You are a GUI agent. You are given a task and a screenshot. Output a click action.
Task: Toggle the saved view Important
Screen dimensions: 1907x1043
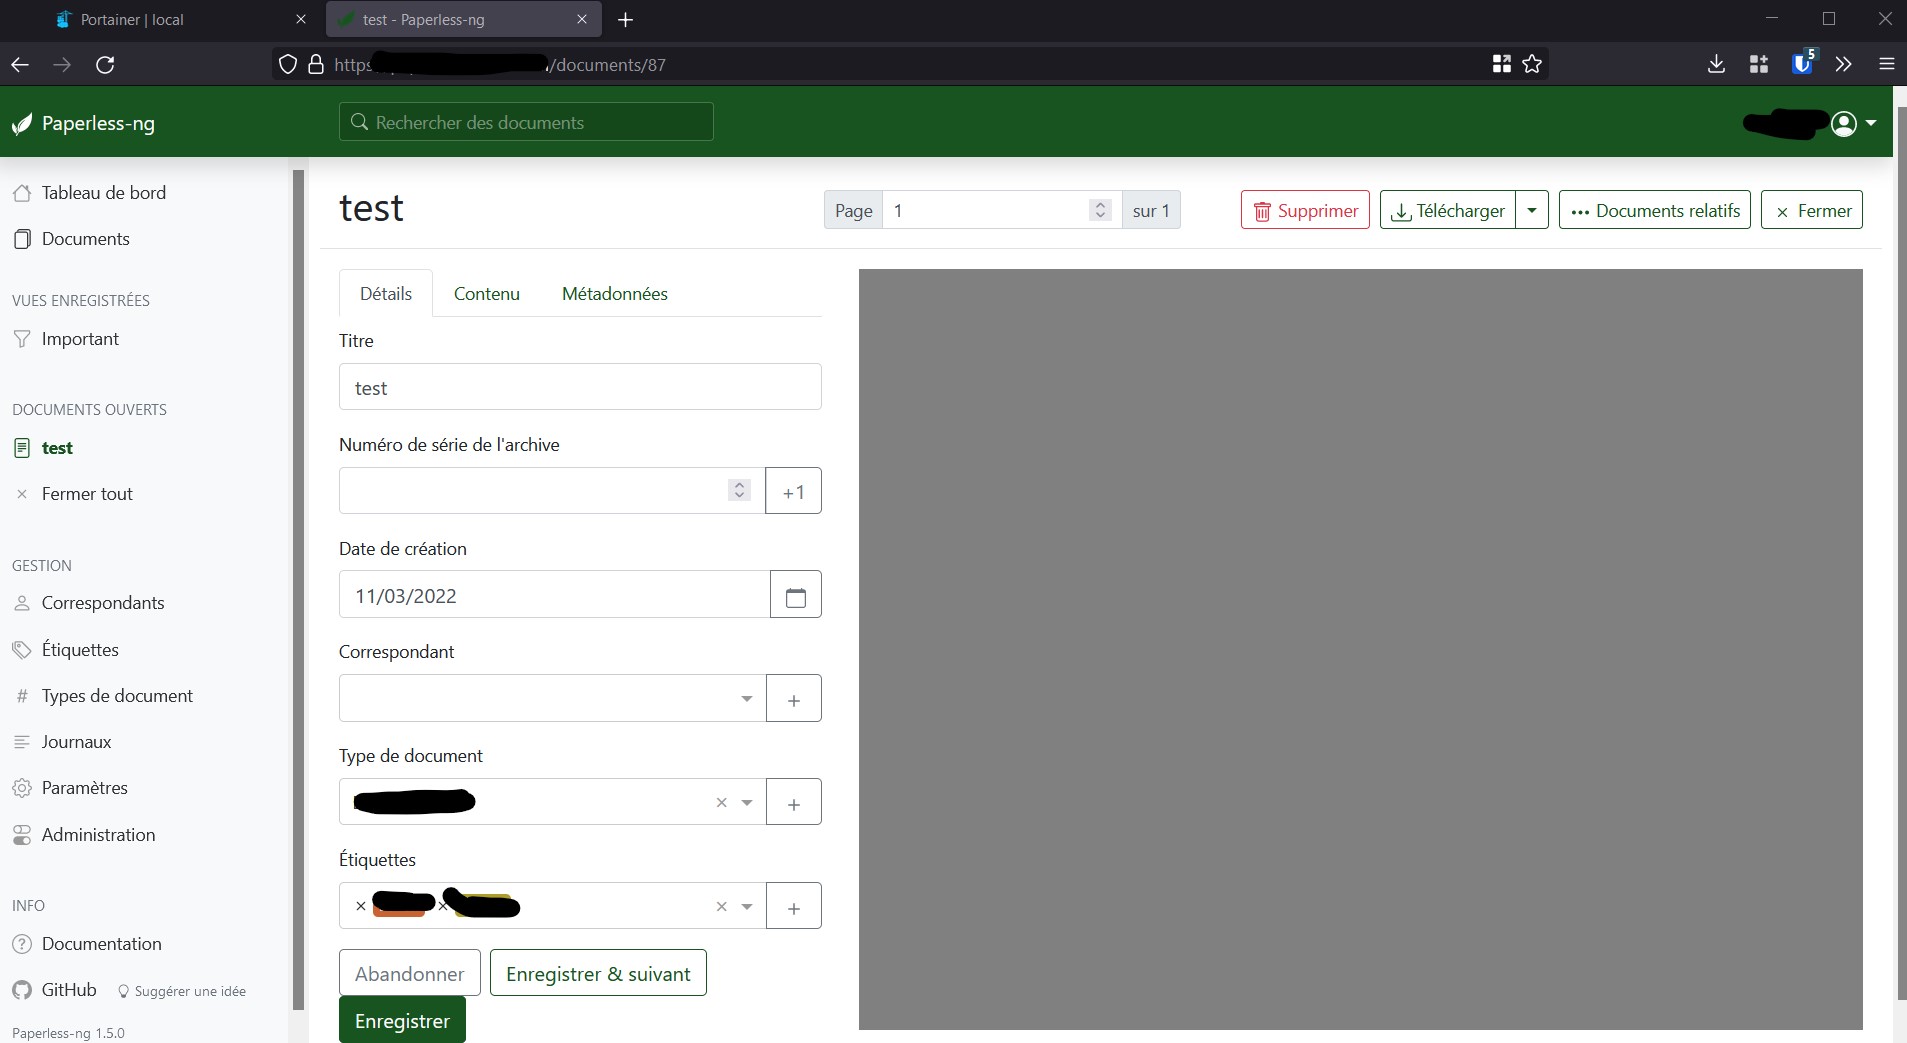click(80, 339)
